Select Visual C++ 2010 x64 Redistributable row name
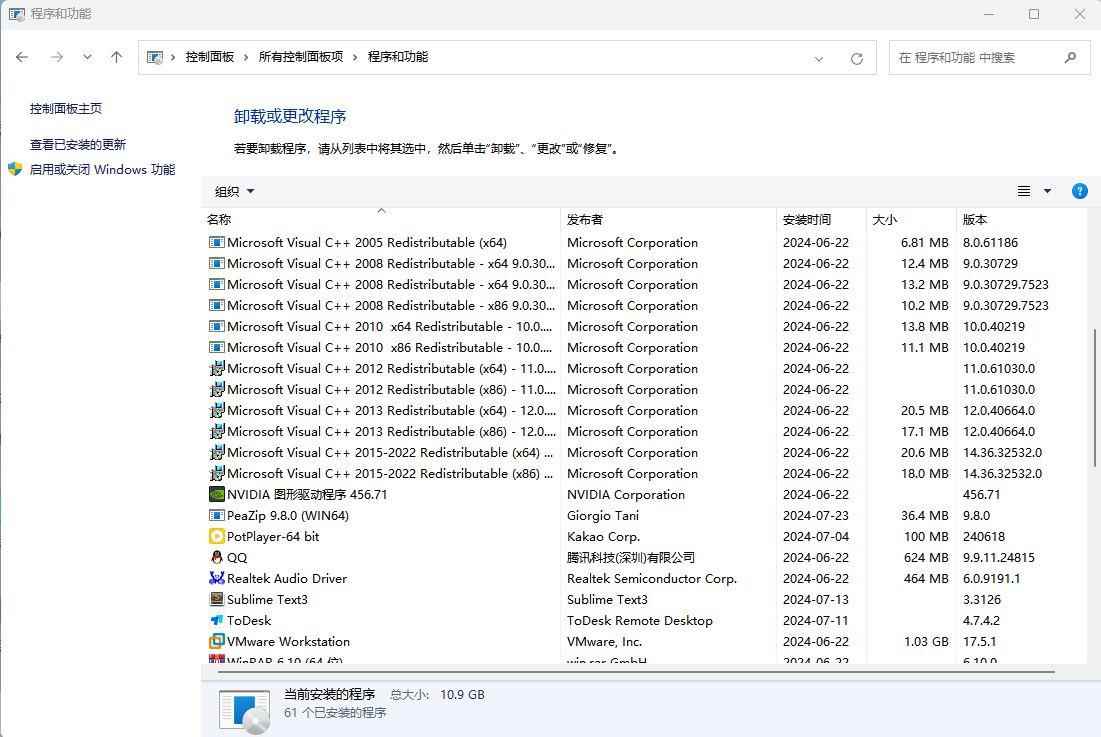 coord(390,326)
